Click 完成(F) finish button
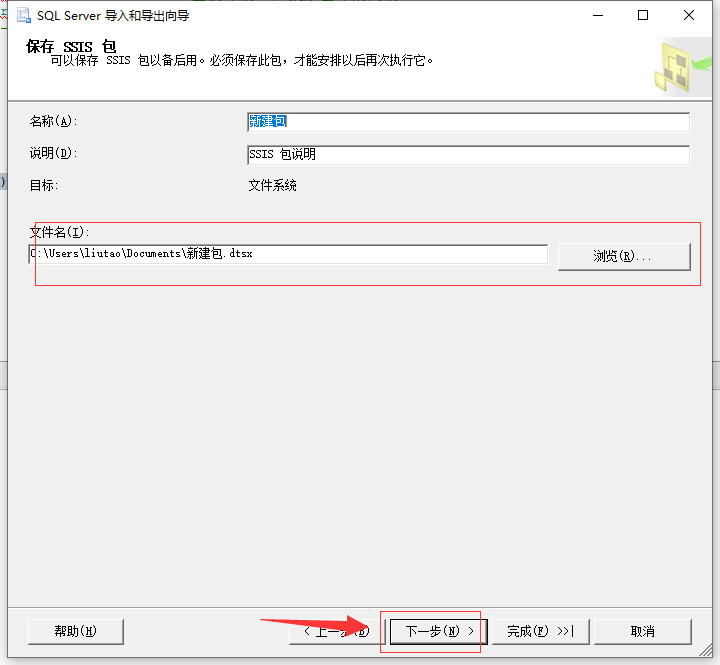 pos(540,631)
